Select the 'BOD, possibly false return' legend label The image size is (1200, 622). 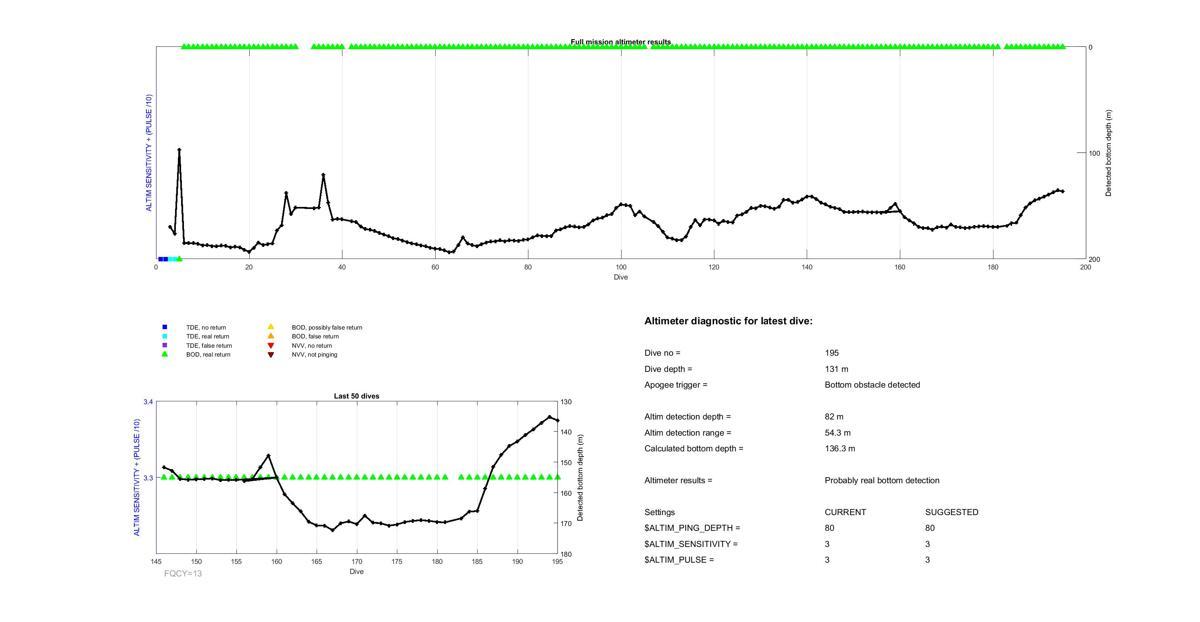pyautogui.click(x=327, y=327)
